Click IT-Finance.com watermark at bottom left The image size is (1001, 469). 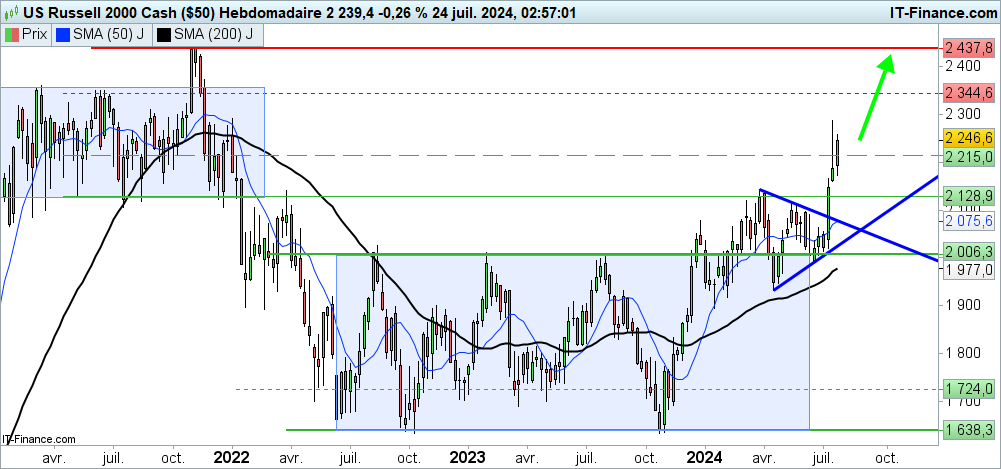40,438
